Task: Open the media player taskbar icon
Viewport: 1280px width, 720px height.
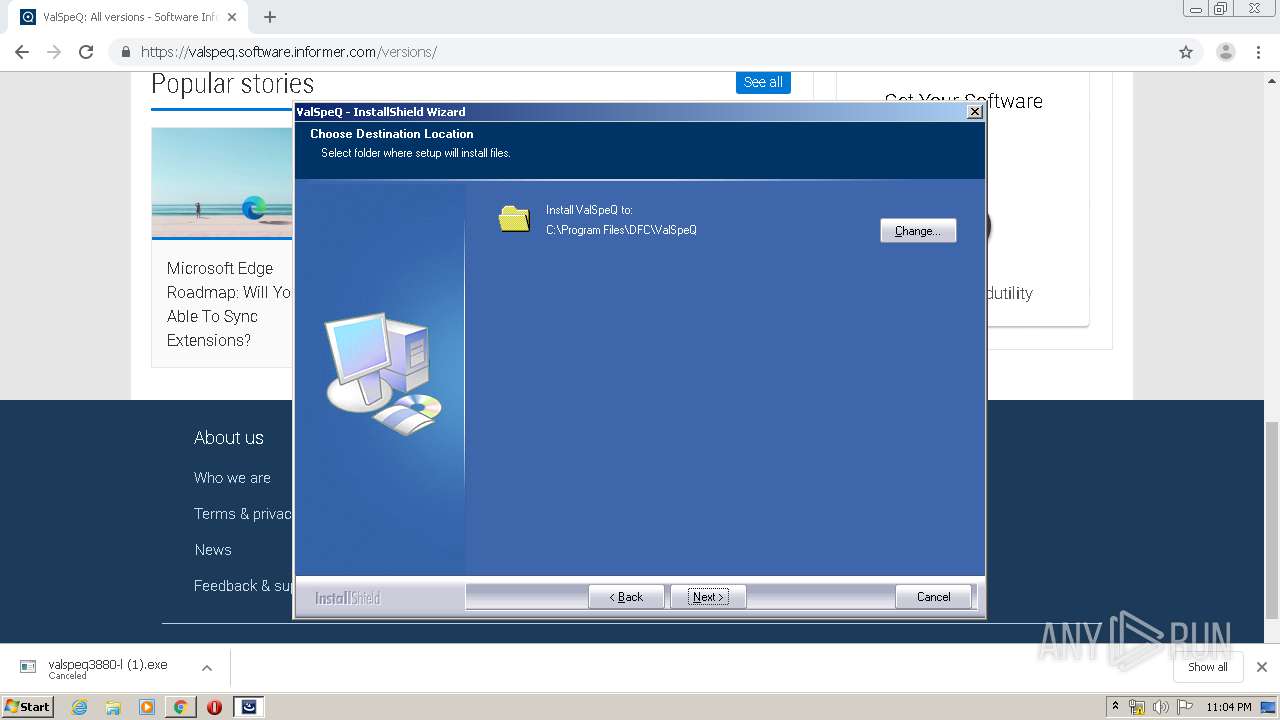Action: (147, 707)
